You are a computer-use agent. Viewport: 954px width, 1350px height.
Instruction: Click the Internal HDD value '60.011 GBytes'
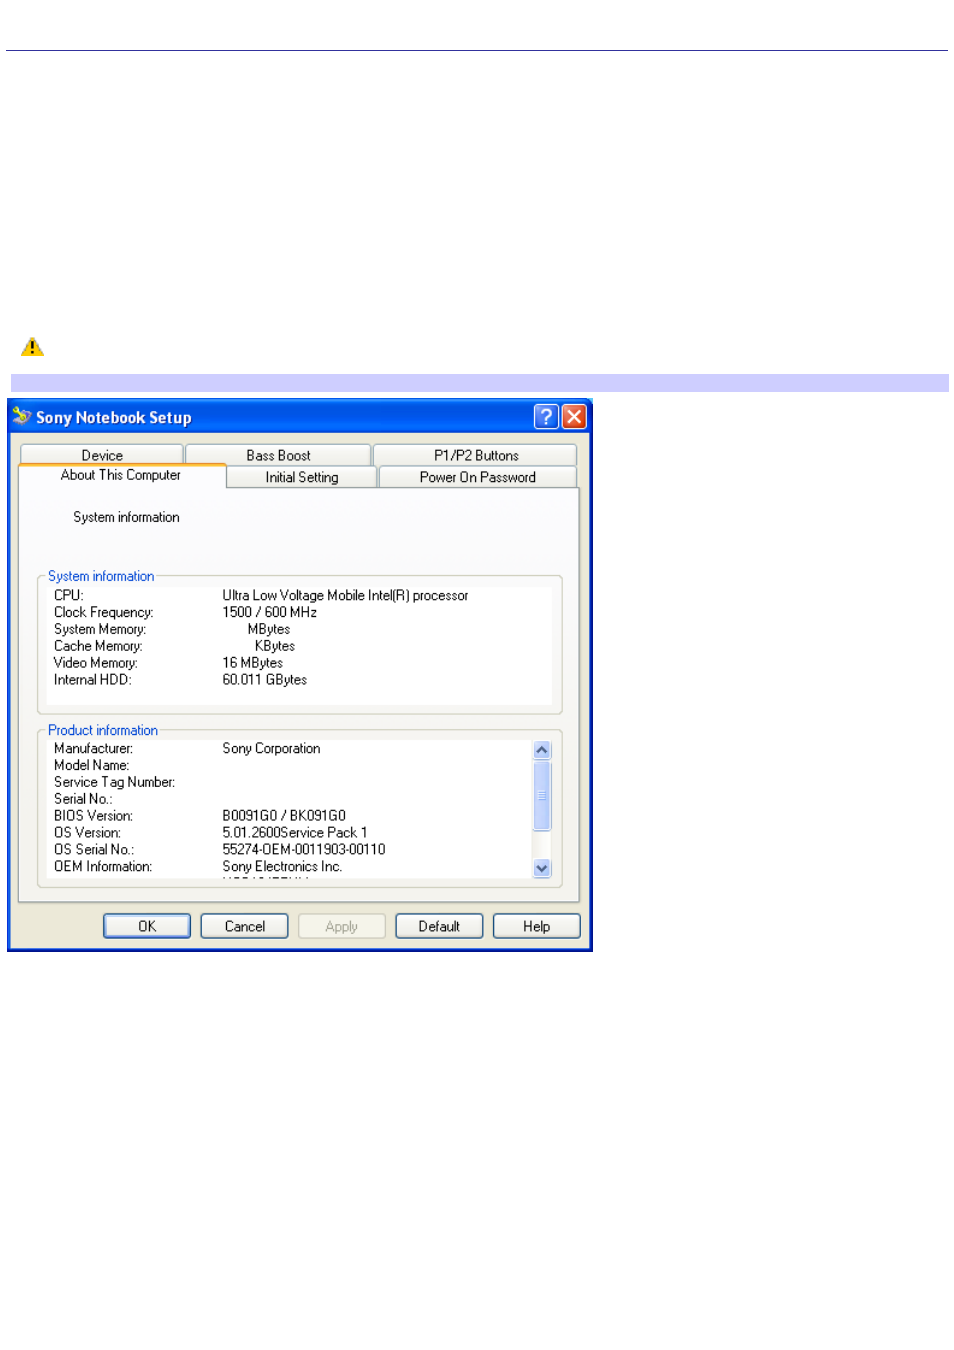[265, 680]
